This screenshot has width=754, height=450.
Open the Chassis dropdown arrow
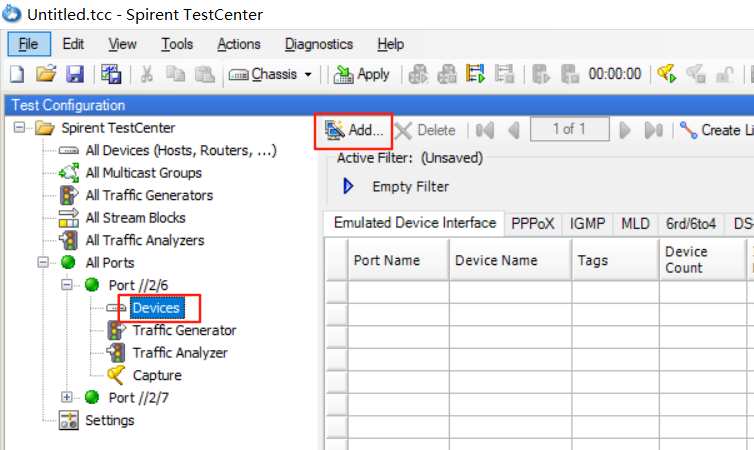[308, 75]
